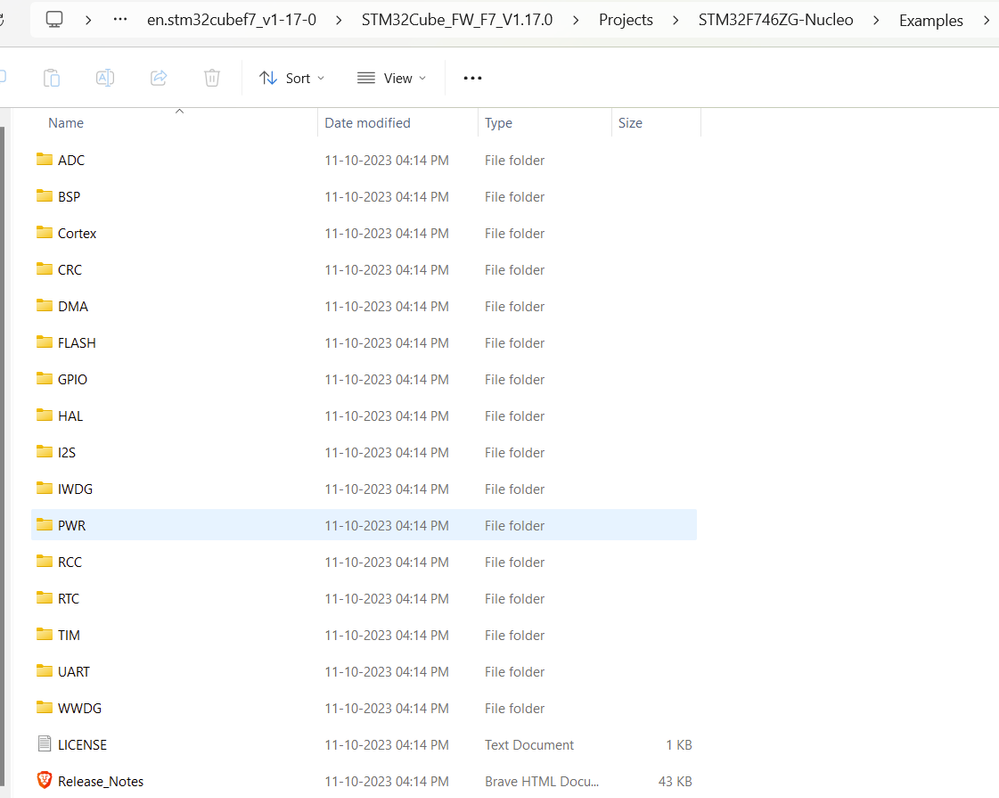This screenshot has width=999, height=798.
Task: Click the This PC monitor icon in breadcrumb
Action: tap(54, 20)
